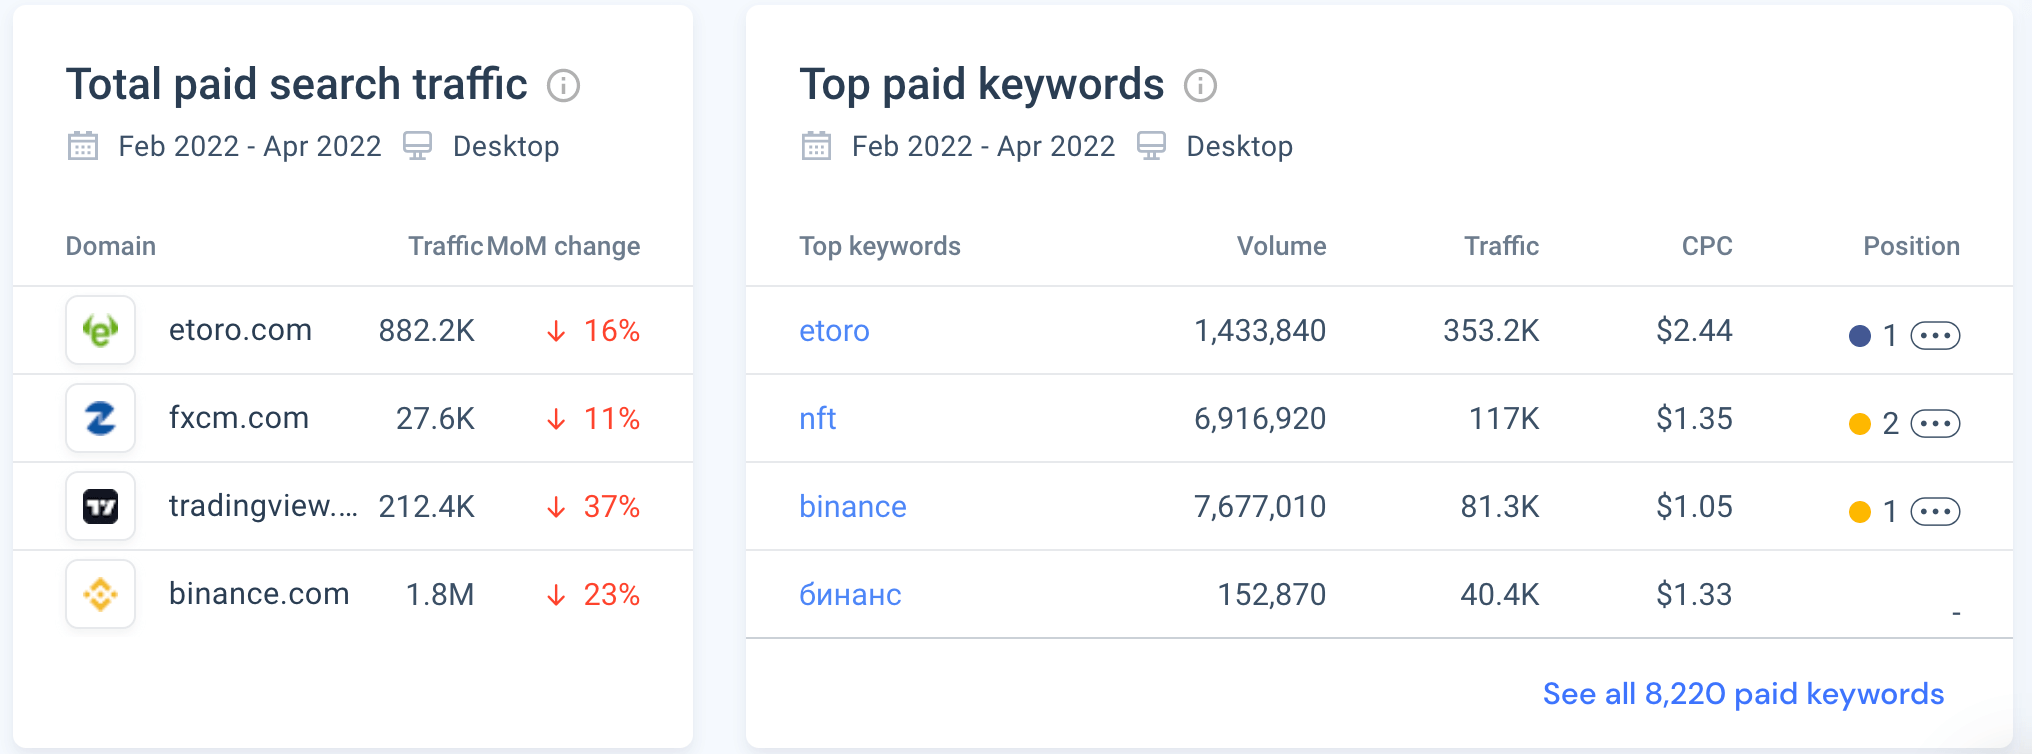Click down arrow next to 11% change
2032x754 pixels.
tap(556, 419)
